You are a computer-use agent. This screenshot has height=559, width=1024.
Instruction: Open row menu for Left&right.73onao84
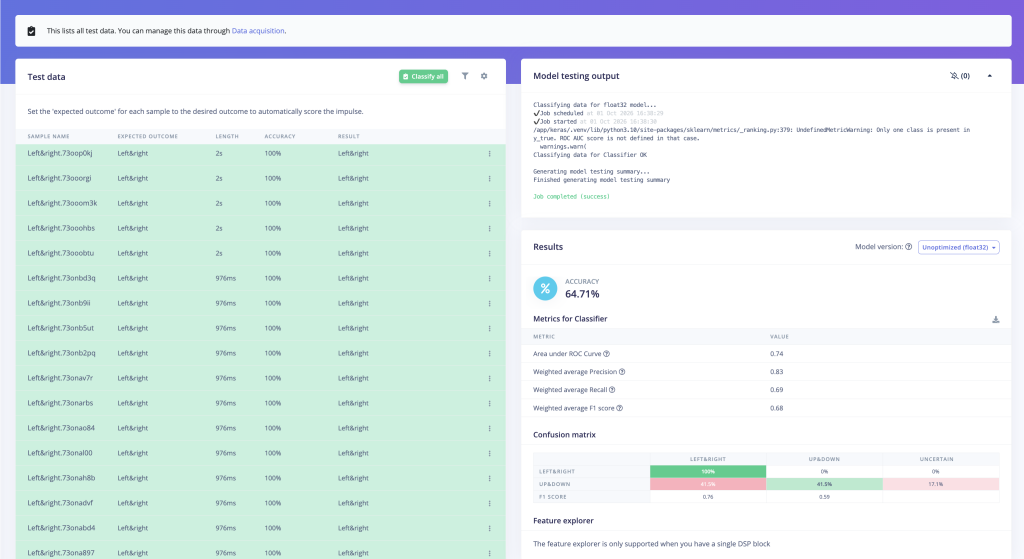pyautogui.click(x=489, y=428)
